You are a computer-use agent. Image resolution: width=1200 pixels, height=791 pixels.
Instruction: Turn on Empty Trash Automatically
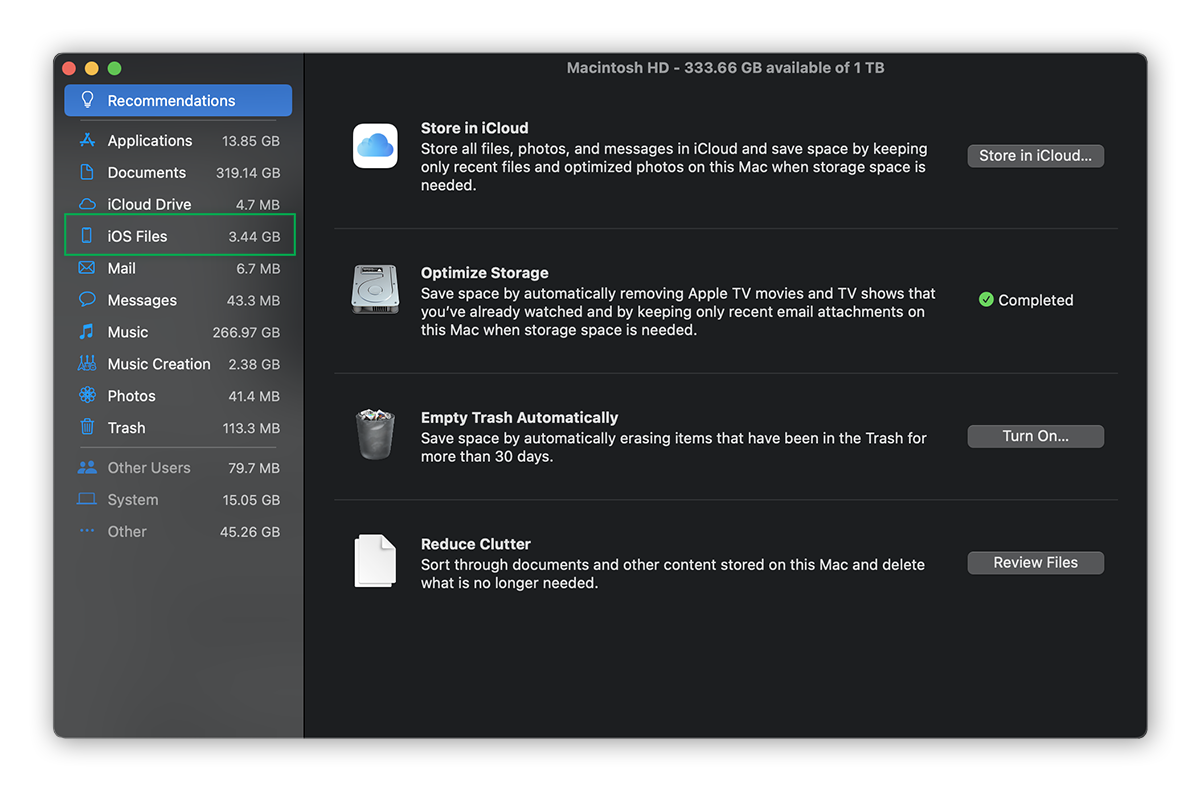(x=1035, y=436)
